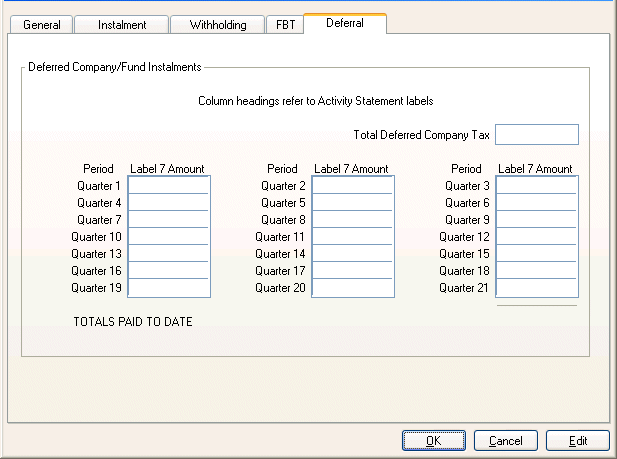This screenshot has width=617, height=459.
Task: Click the Quarter 20 amount field
Action: pos(352,288)
